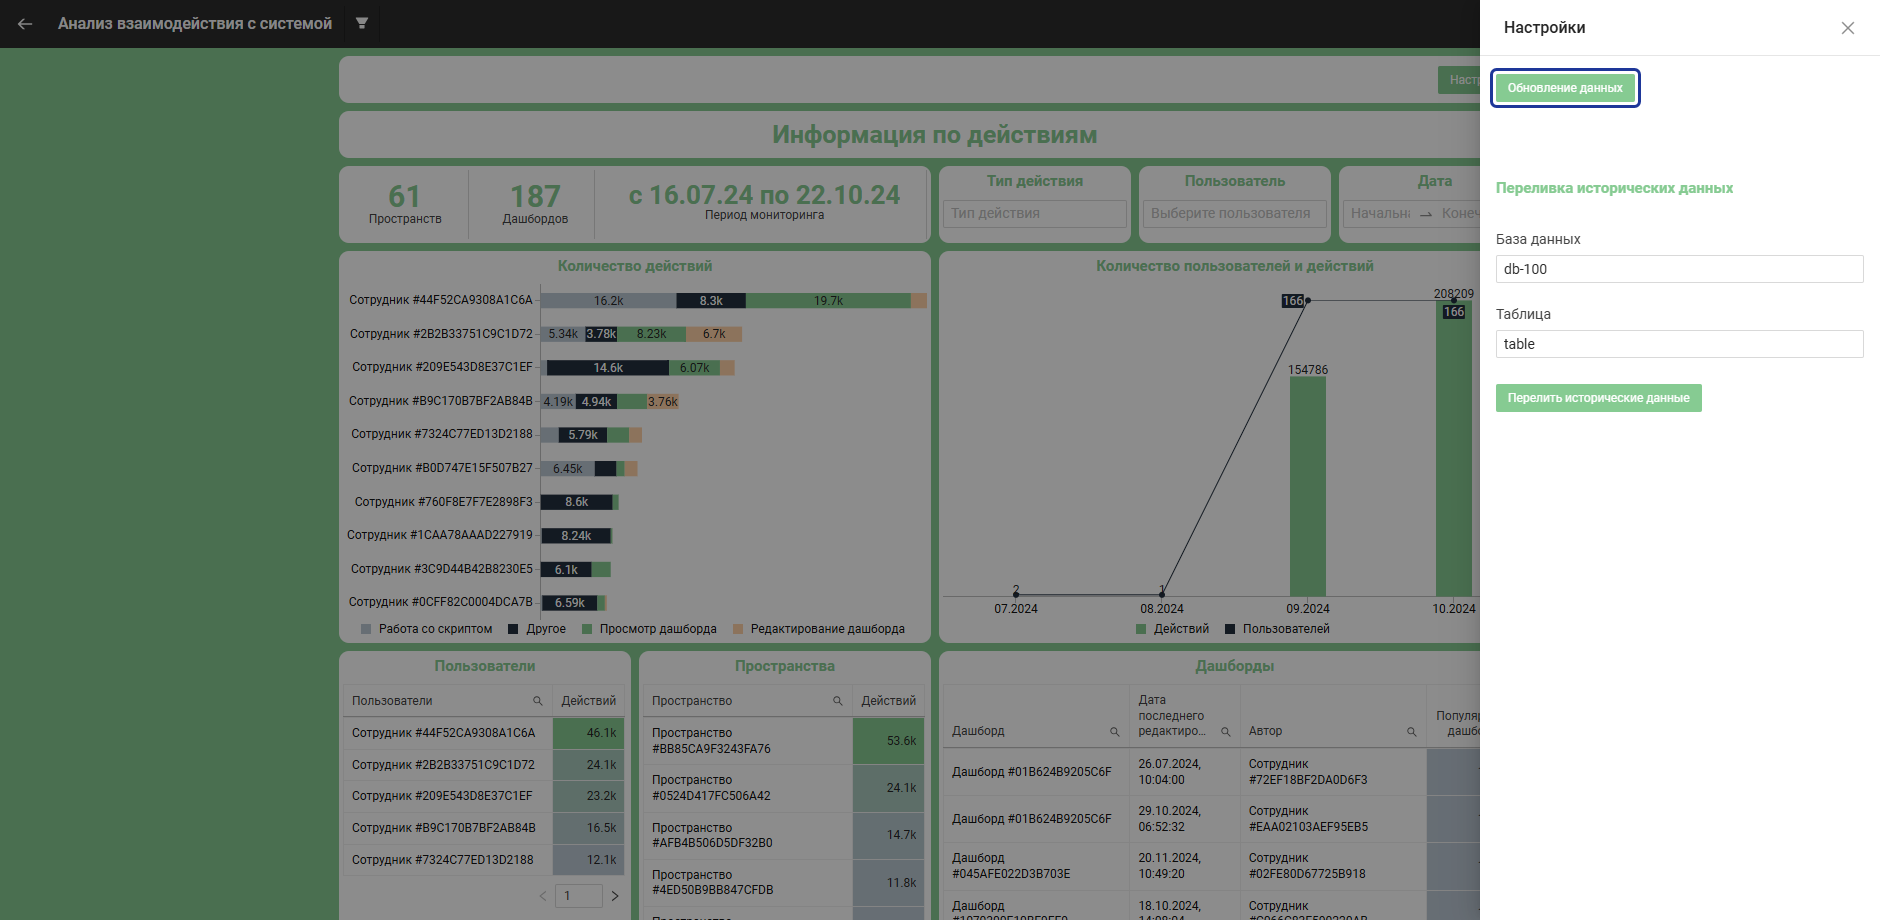The height and width of the screenshot is (920, 1880).
Task: Toggle Пользователей legend in users chart
Action: [x=1277, y=629]
